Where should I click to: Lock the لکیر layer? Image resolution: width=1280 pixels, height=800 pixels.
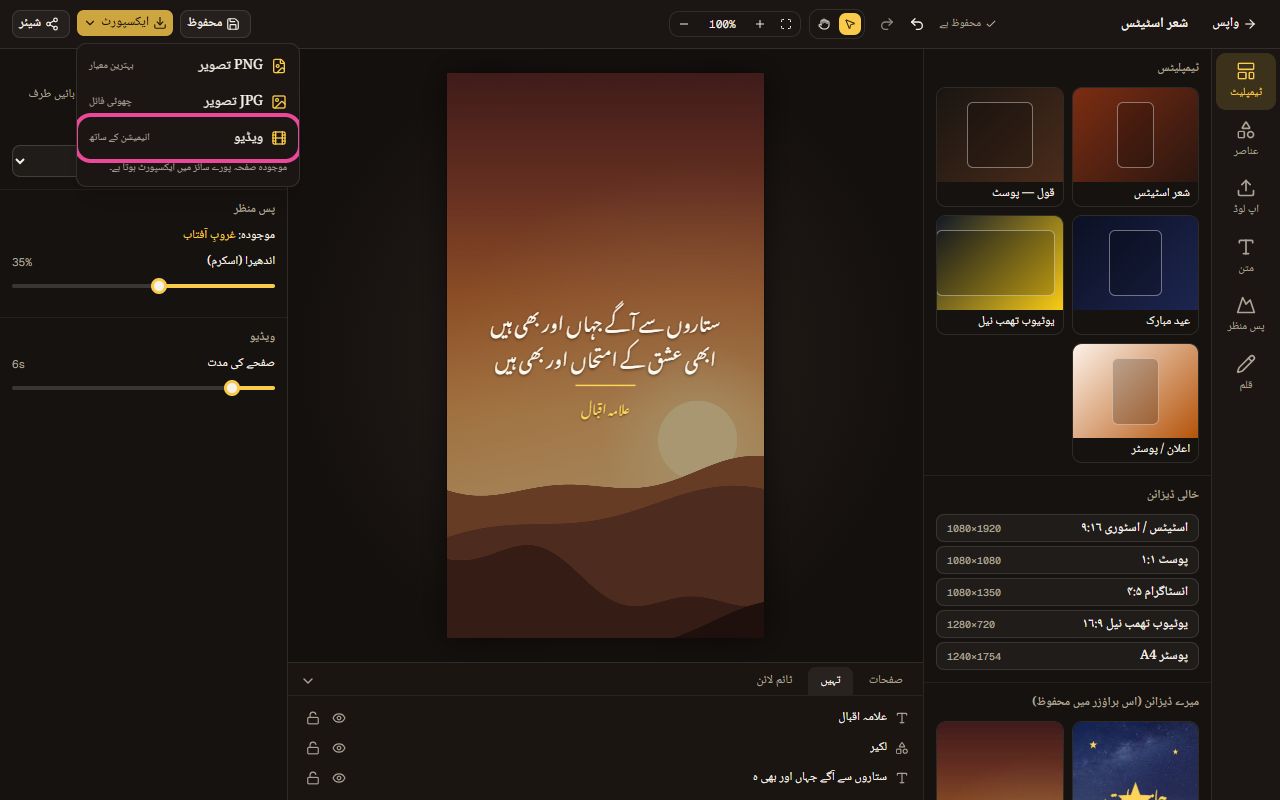coord(313,748)
